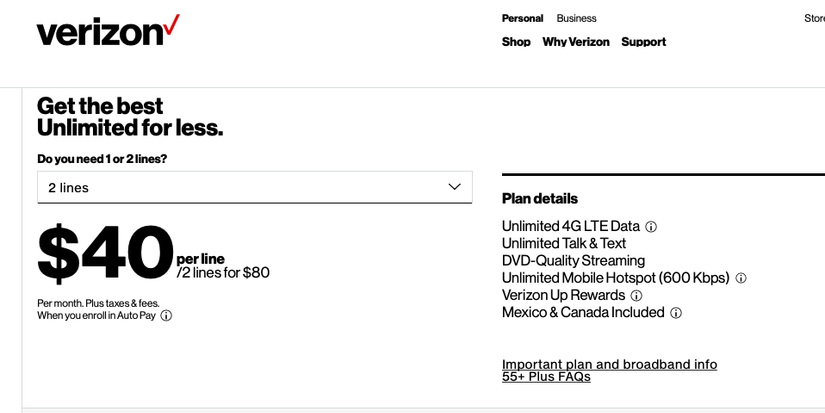825x413 pixels.
Task: Open info icon next to Auto Pay
Action: click(x=166, y=316)
